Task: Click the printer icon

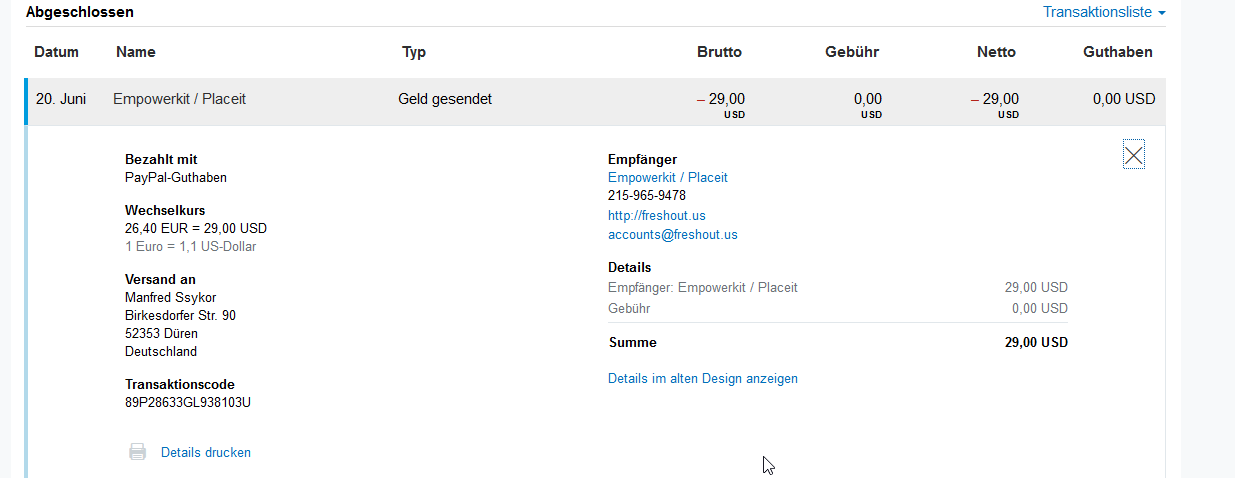Action: tap(138, 452)
